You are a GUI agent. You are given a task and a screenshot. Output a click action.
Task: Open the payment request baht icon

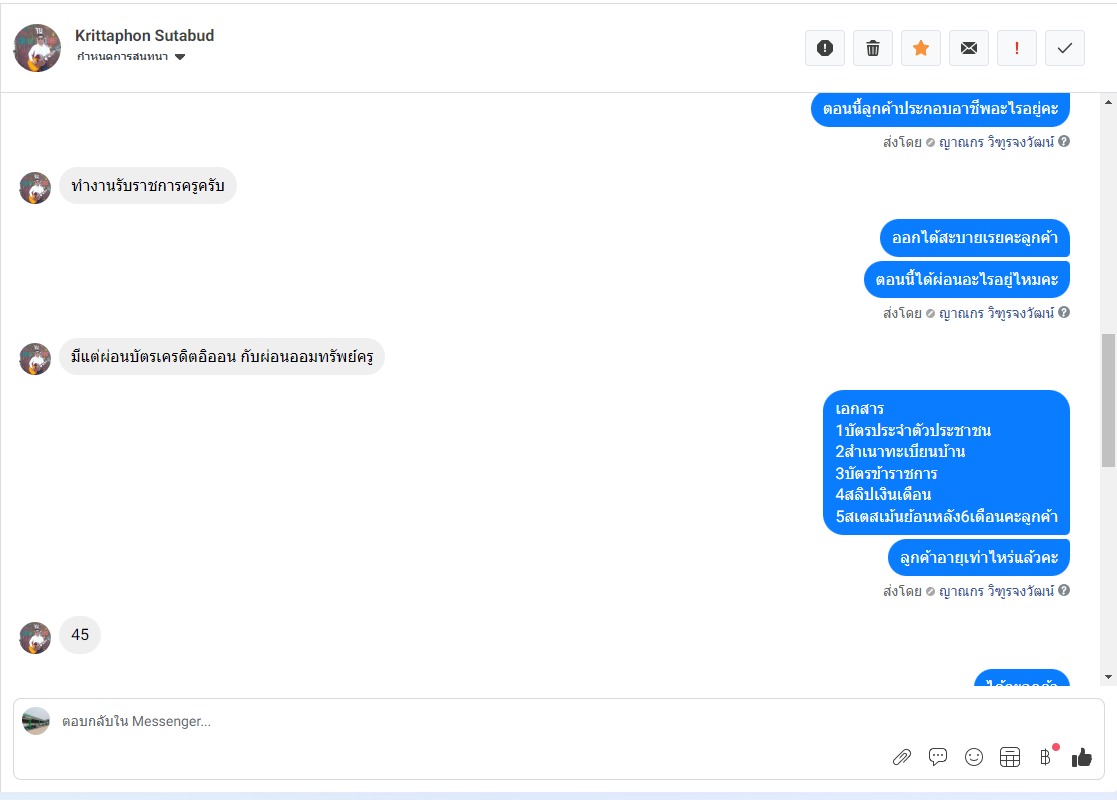click(x=1046, y=756)
